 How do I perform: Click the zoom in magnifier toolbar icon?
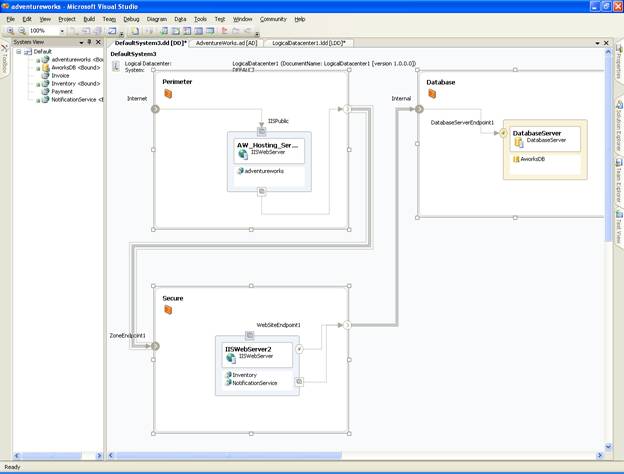point(11,31)
